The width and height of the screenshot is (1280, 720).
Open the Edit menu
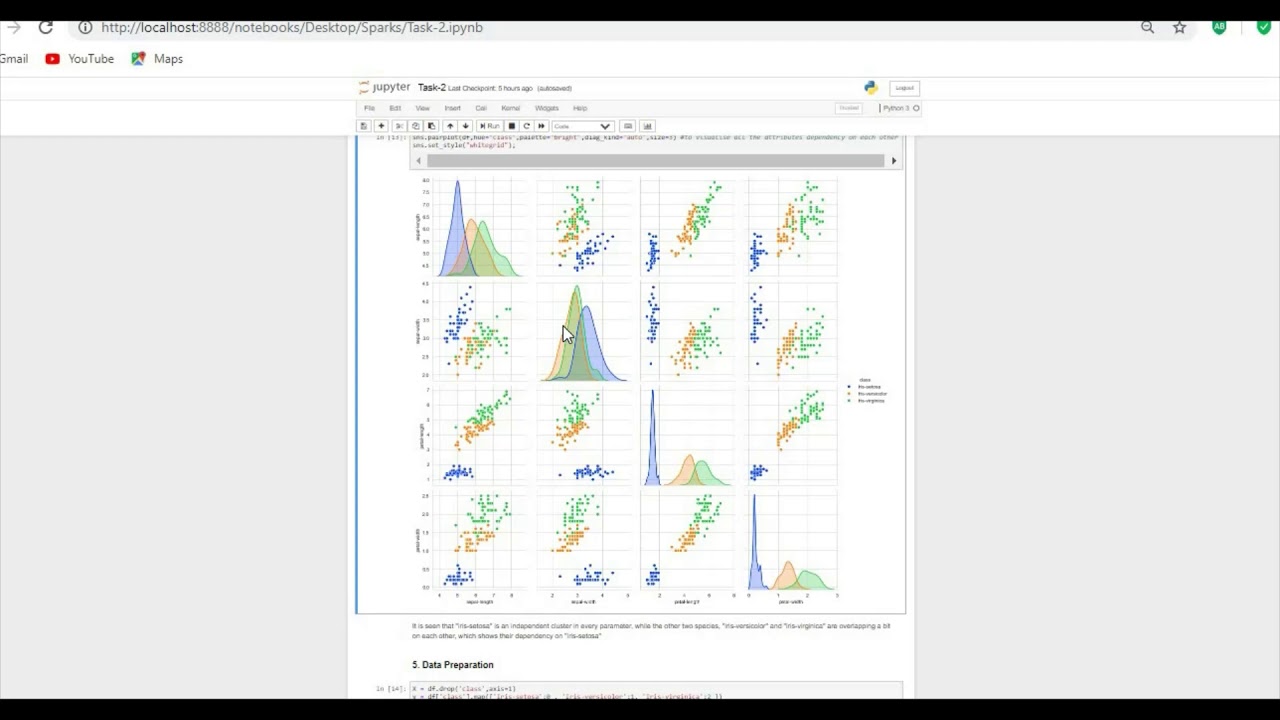point(395,108)
